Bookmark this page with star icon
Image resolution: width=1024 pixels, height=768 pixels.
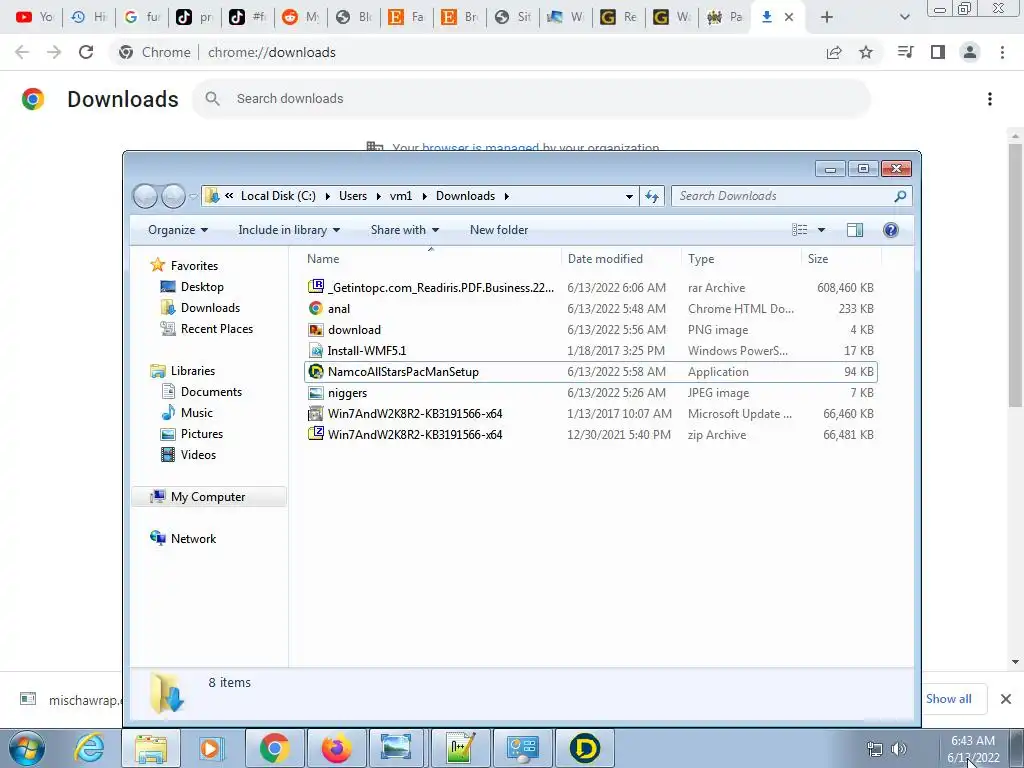(x=866, y=52)
